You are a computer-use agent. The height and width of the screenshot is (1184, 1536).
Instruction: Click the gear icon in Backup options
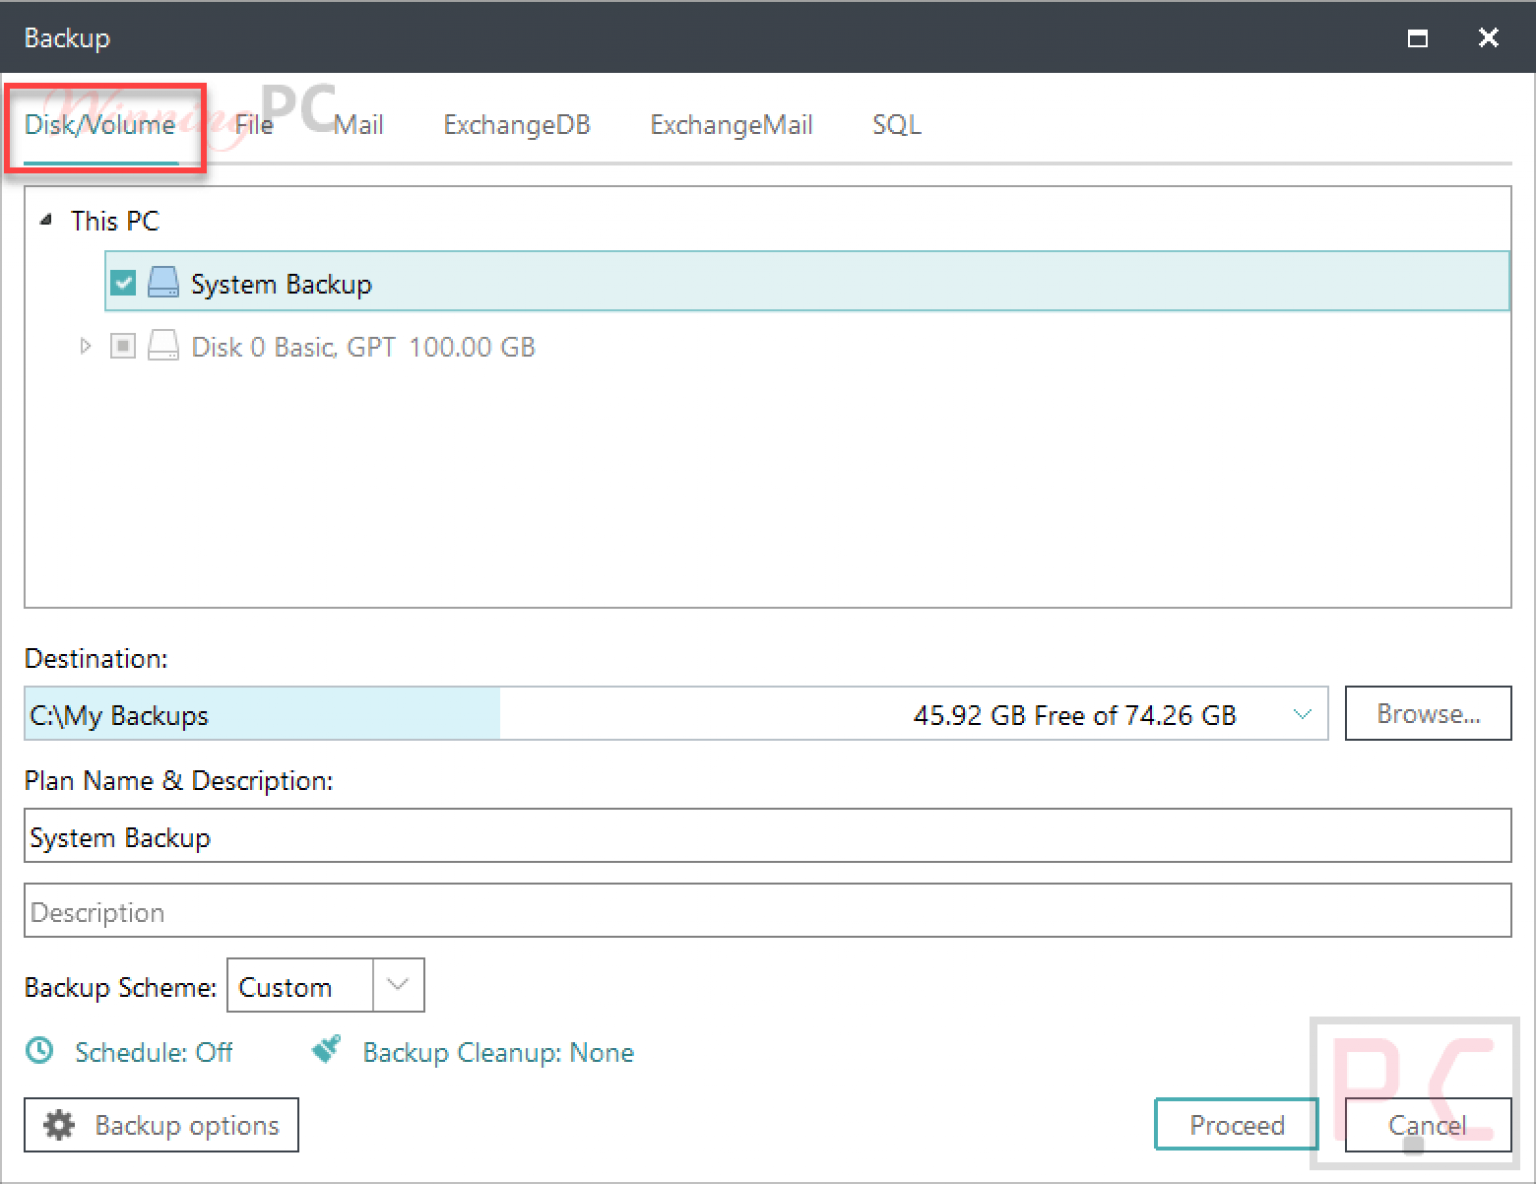59,1125
